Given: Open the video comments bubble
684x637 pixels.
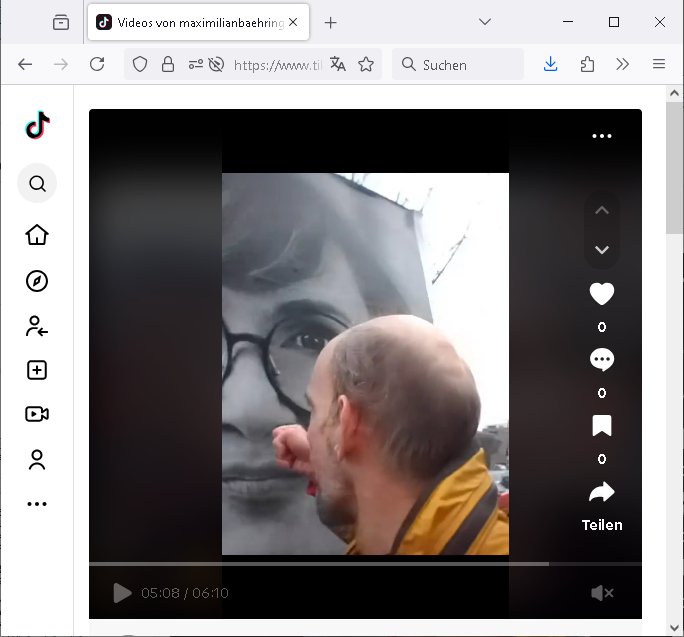Looking at the screenshot, I should pos(601,360).
